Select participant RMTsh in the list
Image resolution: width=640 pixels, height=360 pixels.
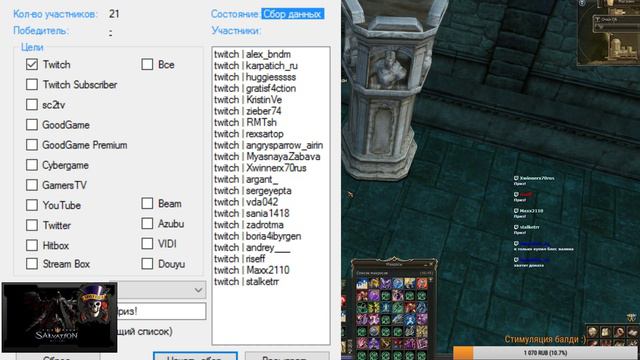pos(245,122)
